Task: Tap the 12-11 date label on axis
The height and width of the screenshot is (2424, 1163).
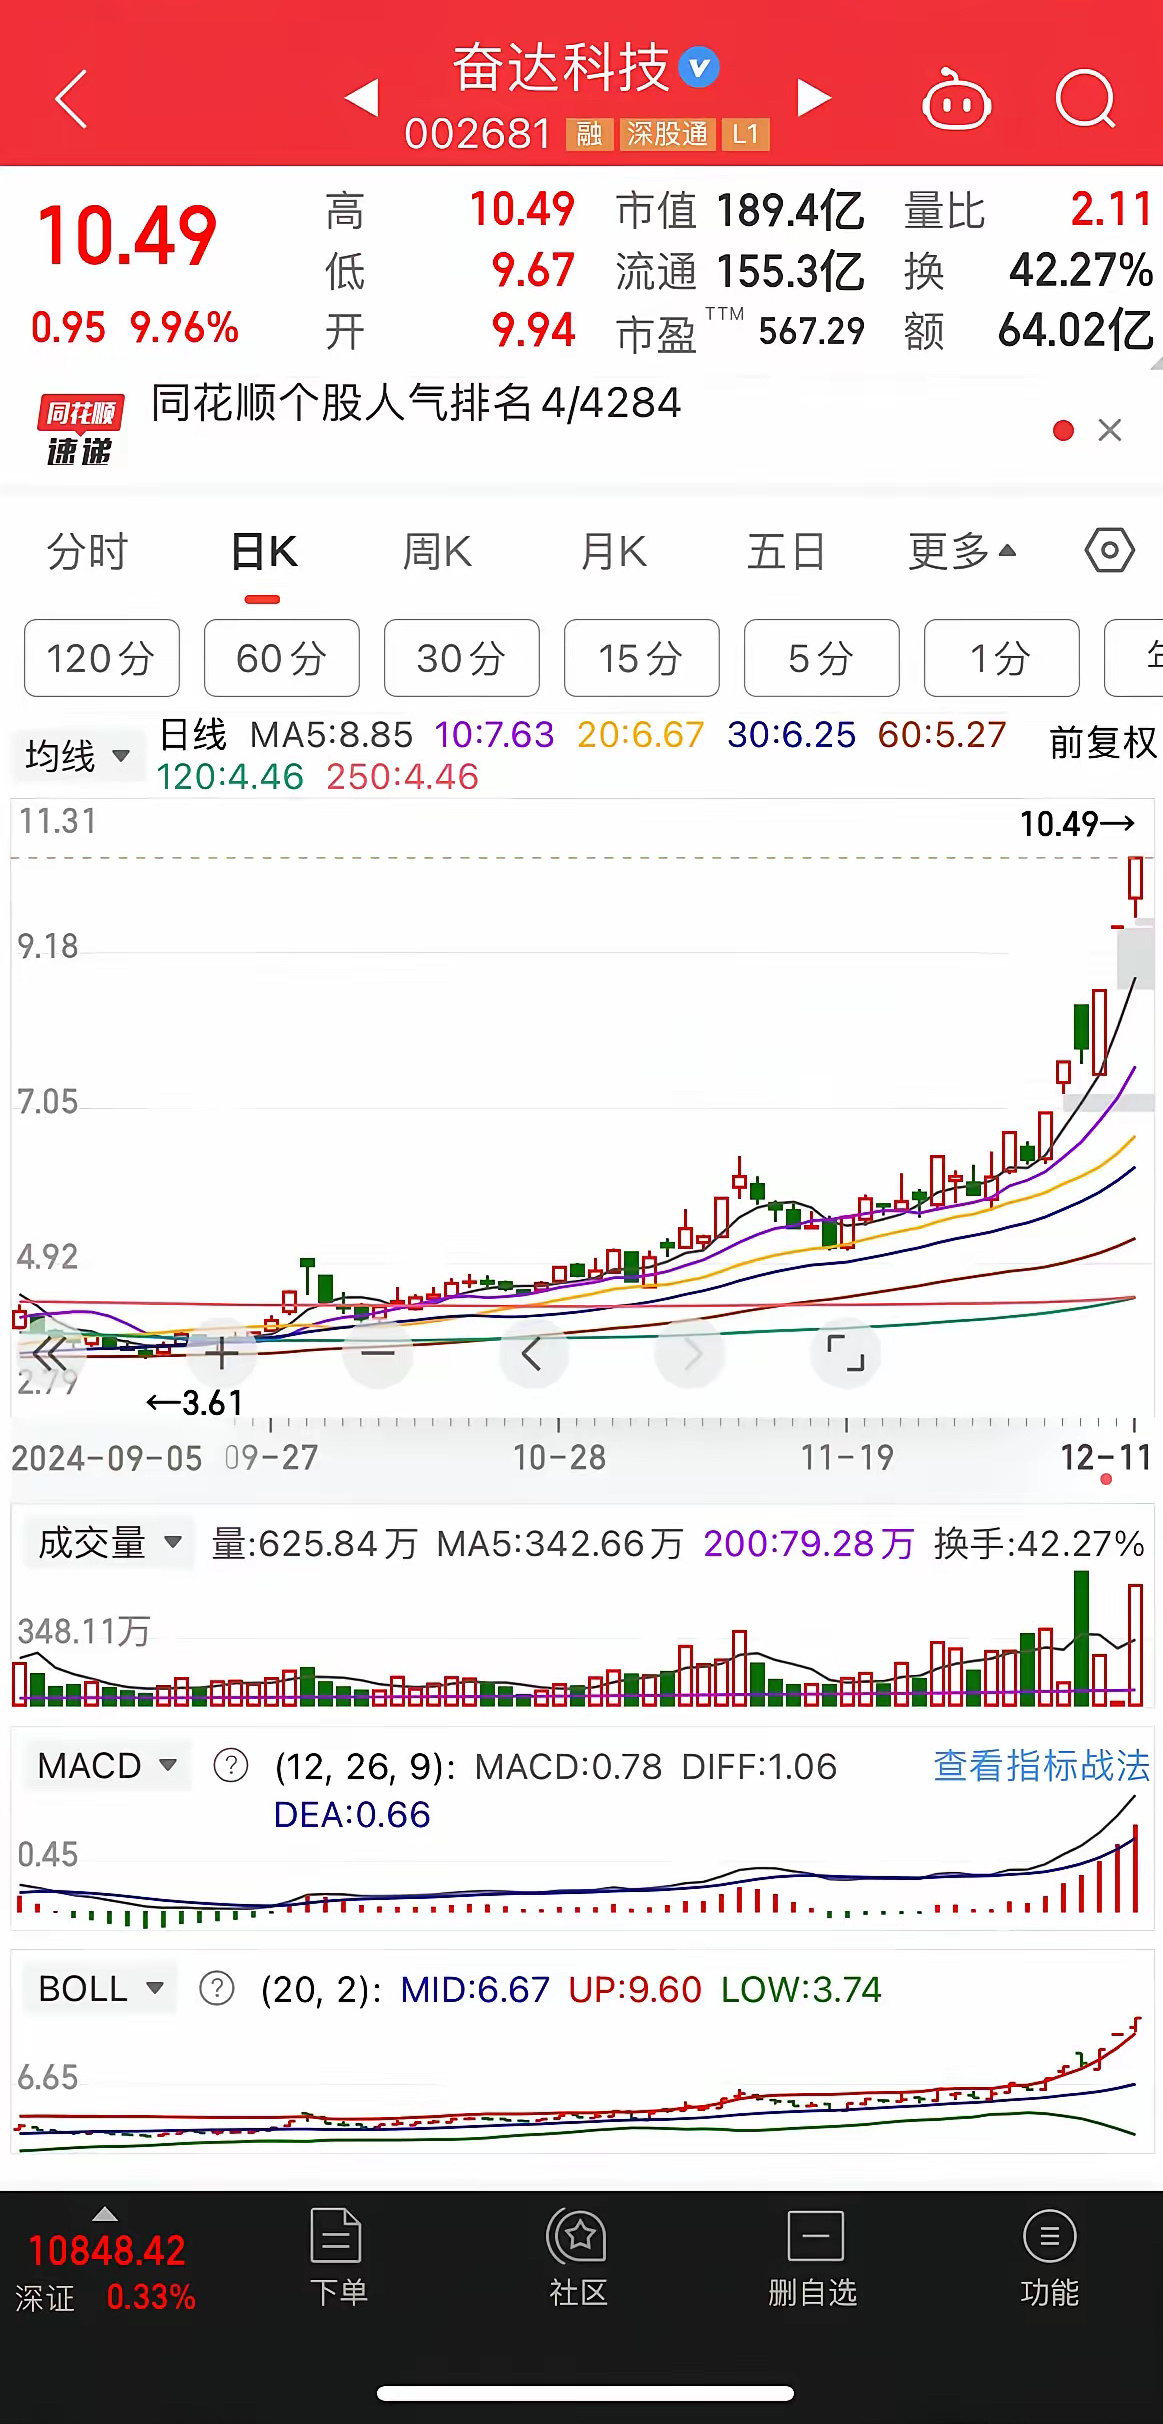Action: [1105, 1458]
